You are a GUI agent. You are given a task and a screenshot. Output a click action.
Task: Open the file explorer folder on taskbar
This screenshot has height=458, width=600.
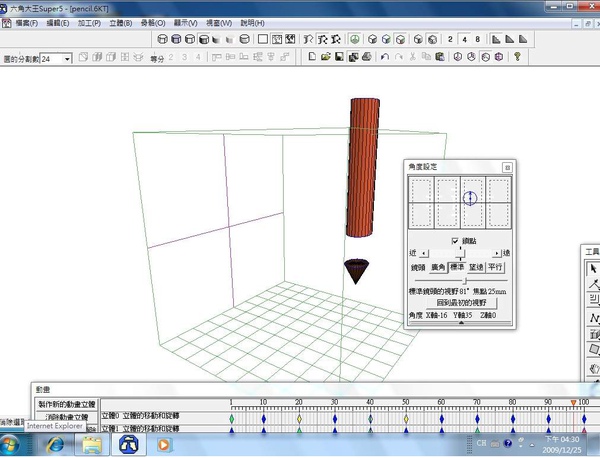pos(92,445)
